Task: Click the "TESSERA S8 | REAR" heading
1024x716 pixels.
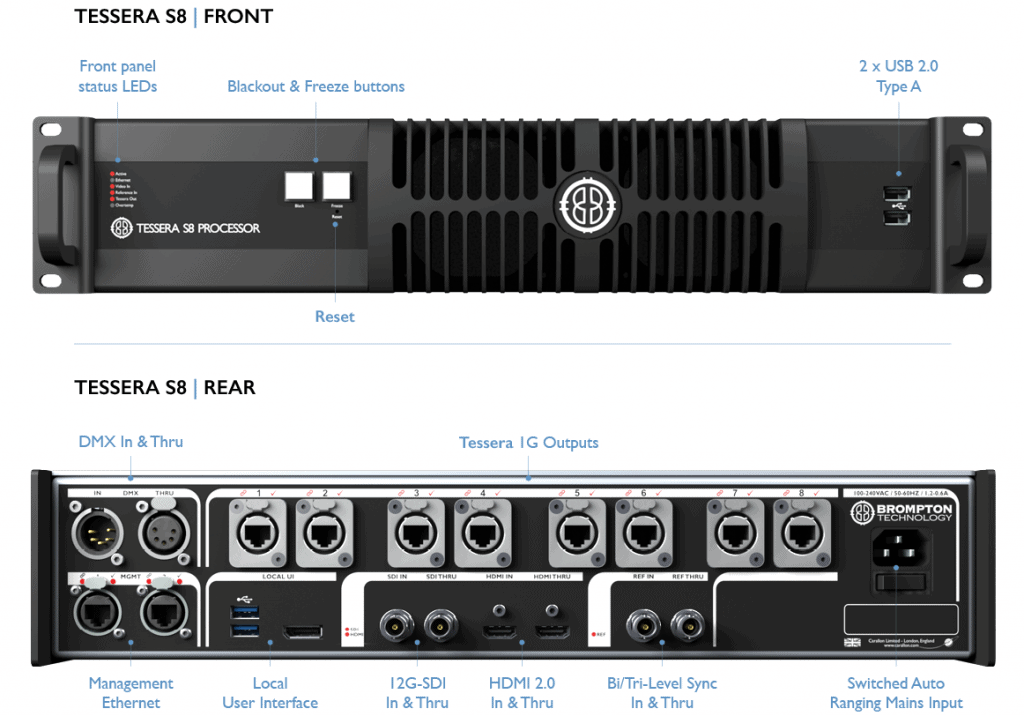Action: (x=165, y=388)
